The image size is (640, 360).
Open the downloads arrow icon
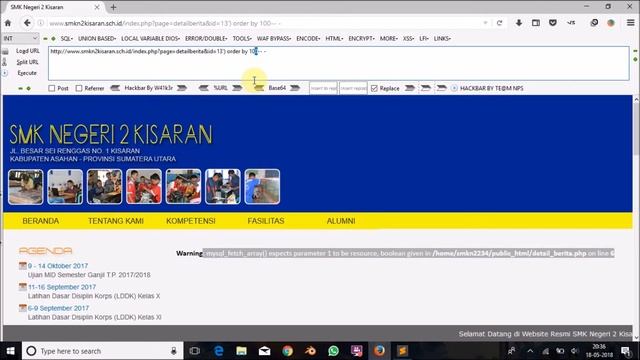[x=519, y=23]
